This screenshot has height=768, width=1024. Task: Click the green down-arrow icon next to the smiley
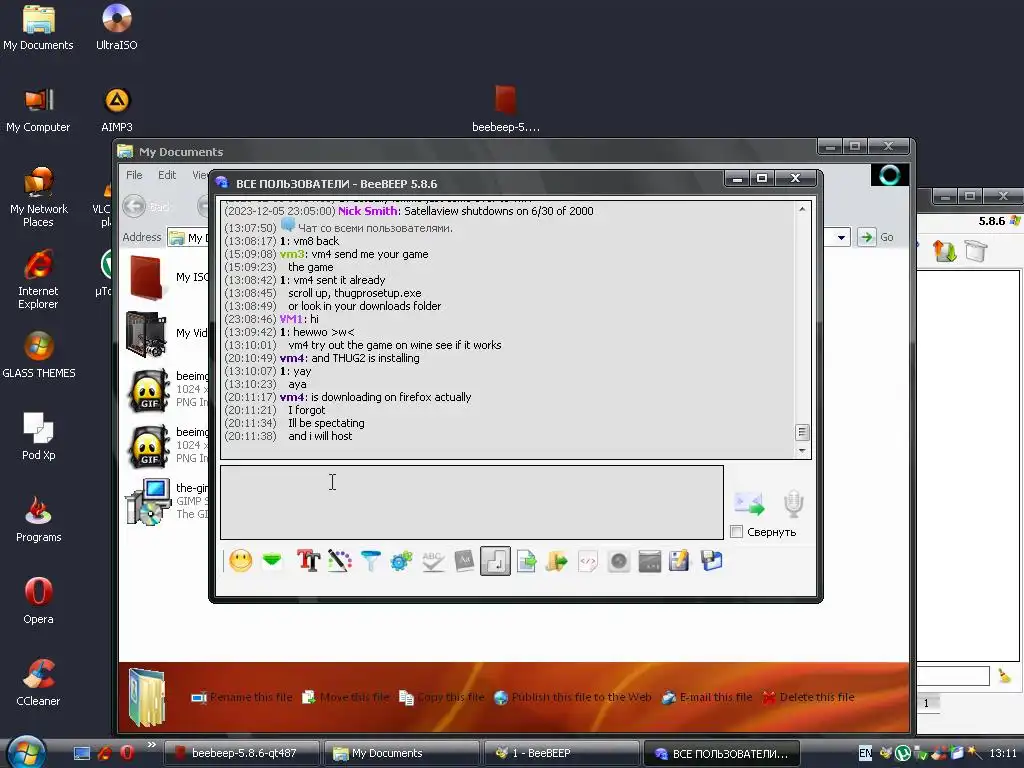[x=272, y=561]
